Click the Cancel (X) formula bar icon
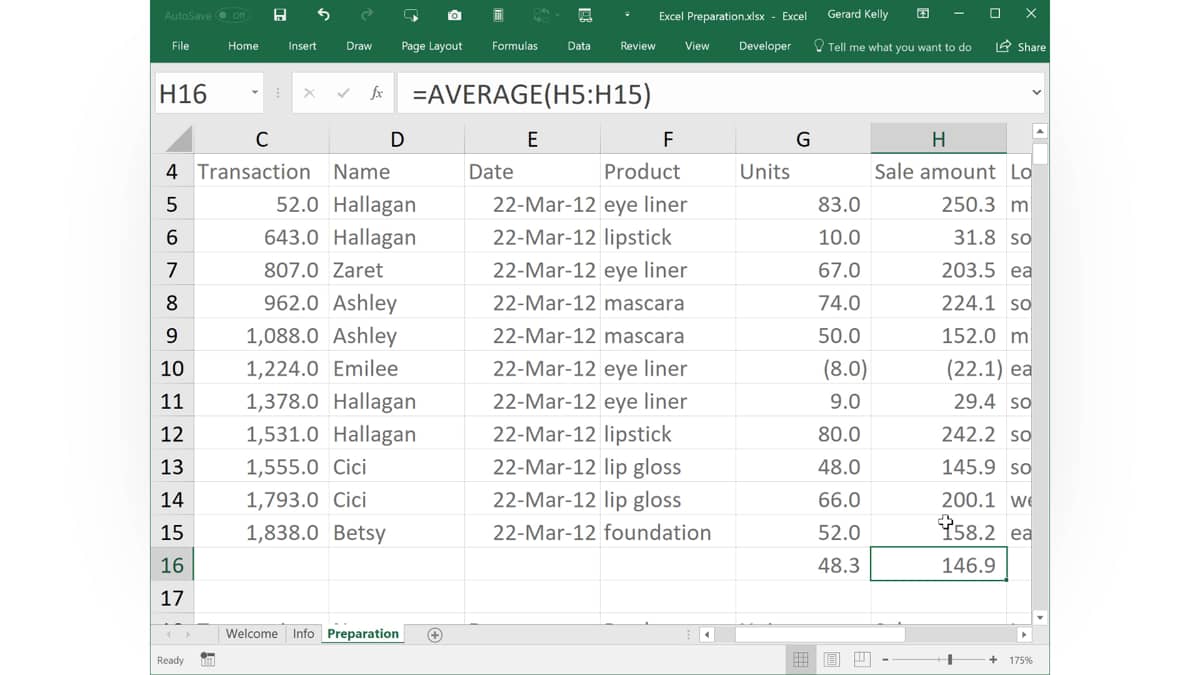1200x675 pixels. click(x=309, y=93)
